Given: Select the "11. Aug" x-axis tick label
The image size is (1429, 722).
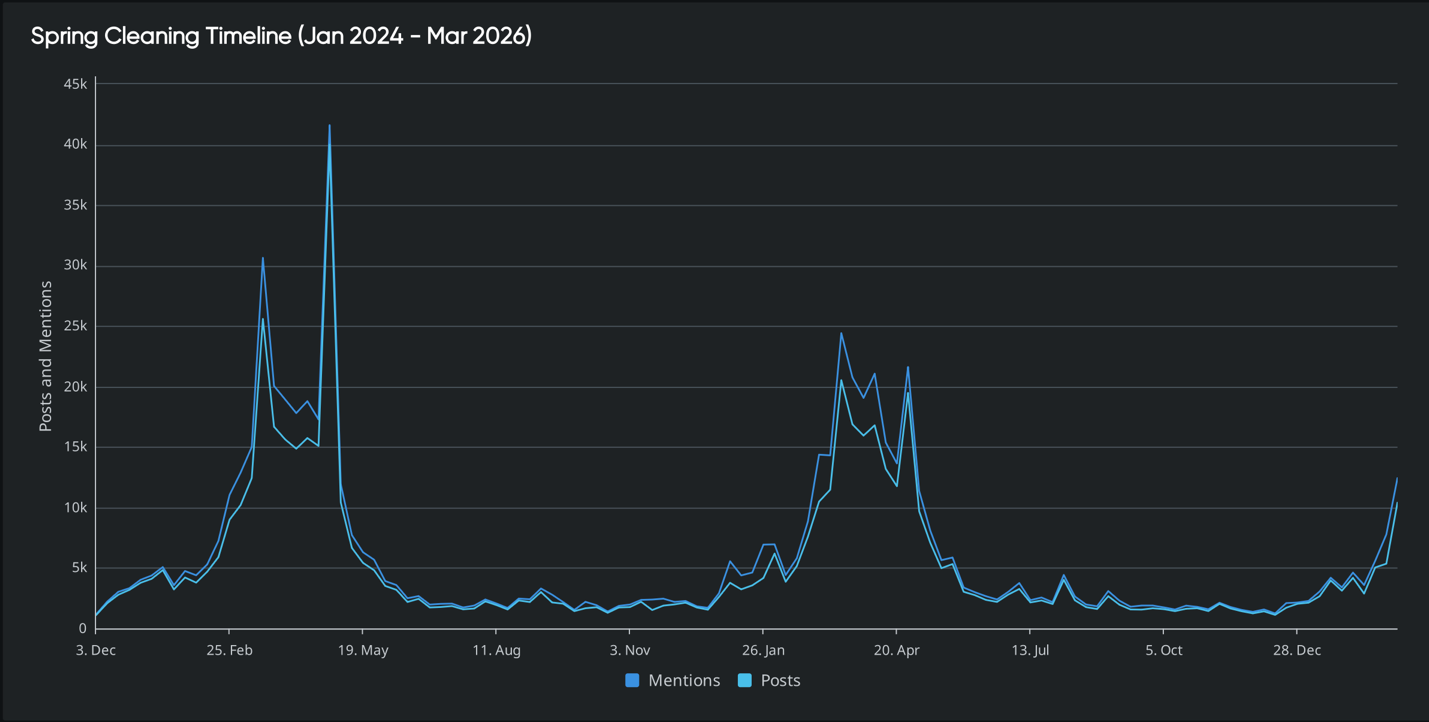Looking at the screenshot, I should 496,650.
